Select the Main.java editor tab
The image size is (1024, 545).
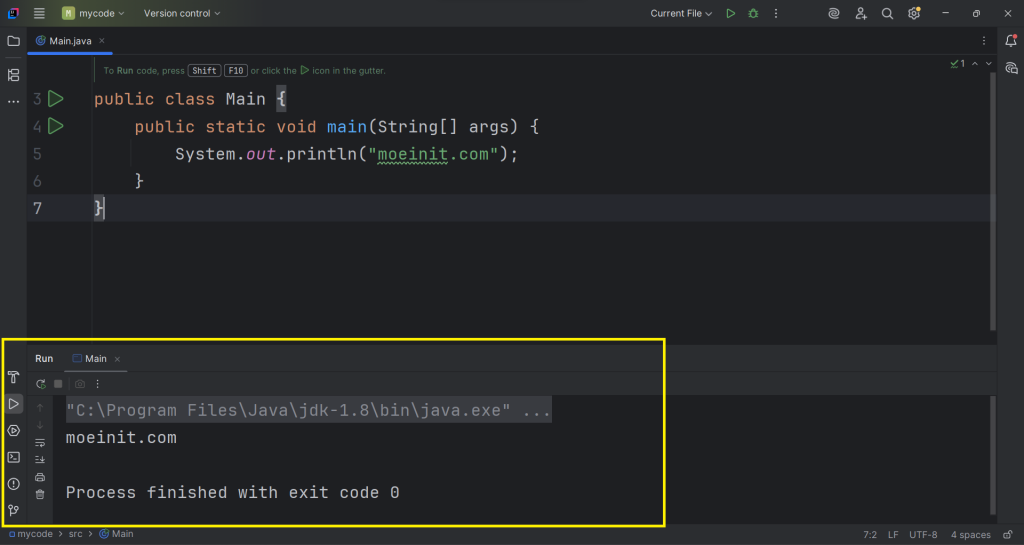(x=70, y=40)
